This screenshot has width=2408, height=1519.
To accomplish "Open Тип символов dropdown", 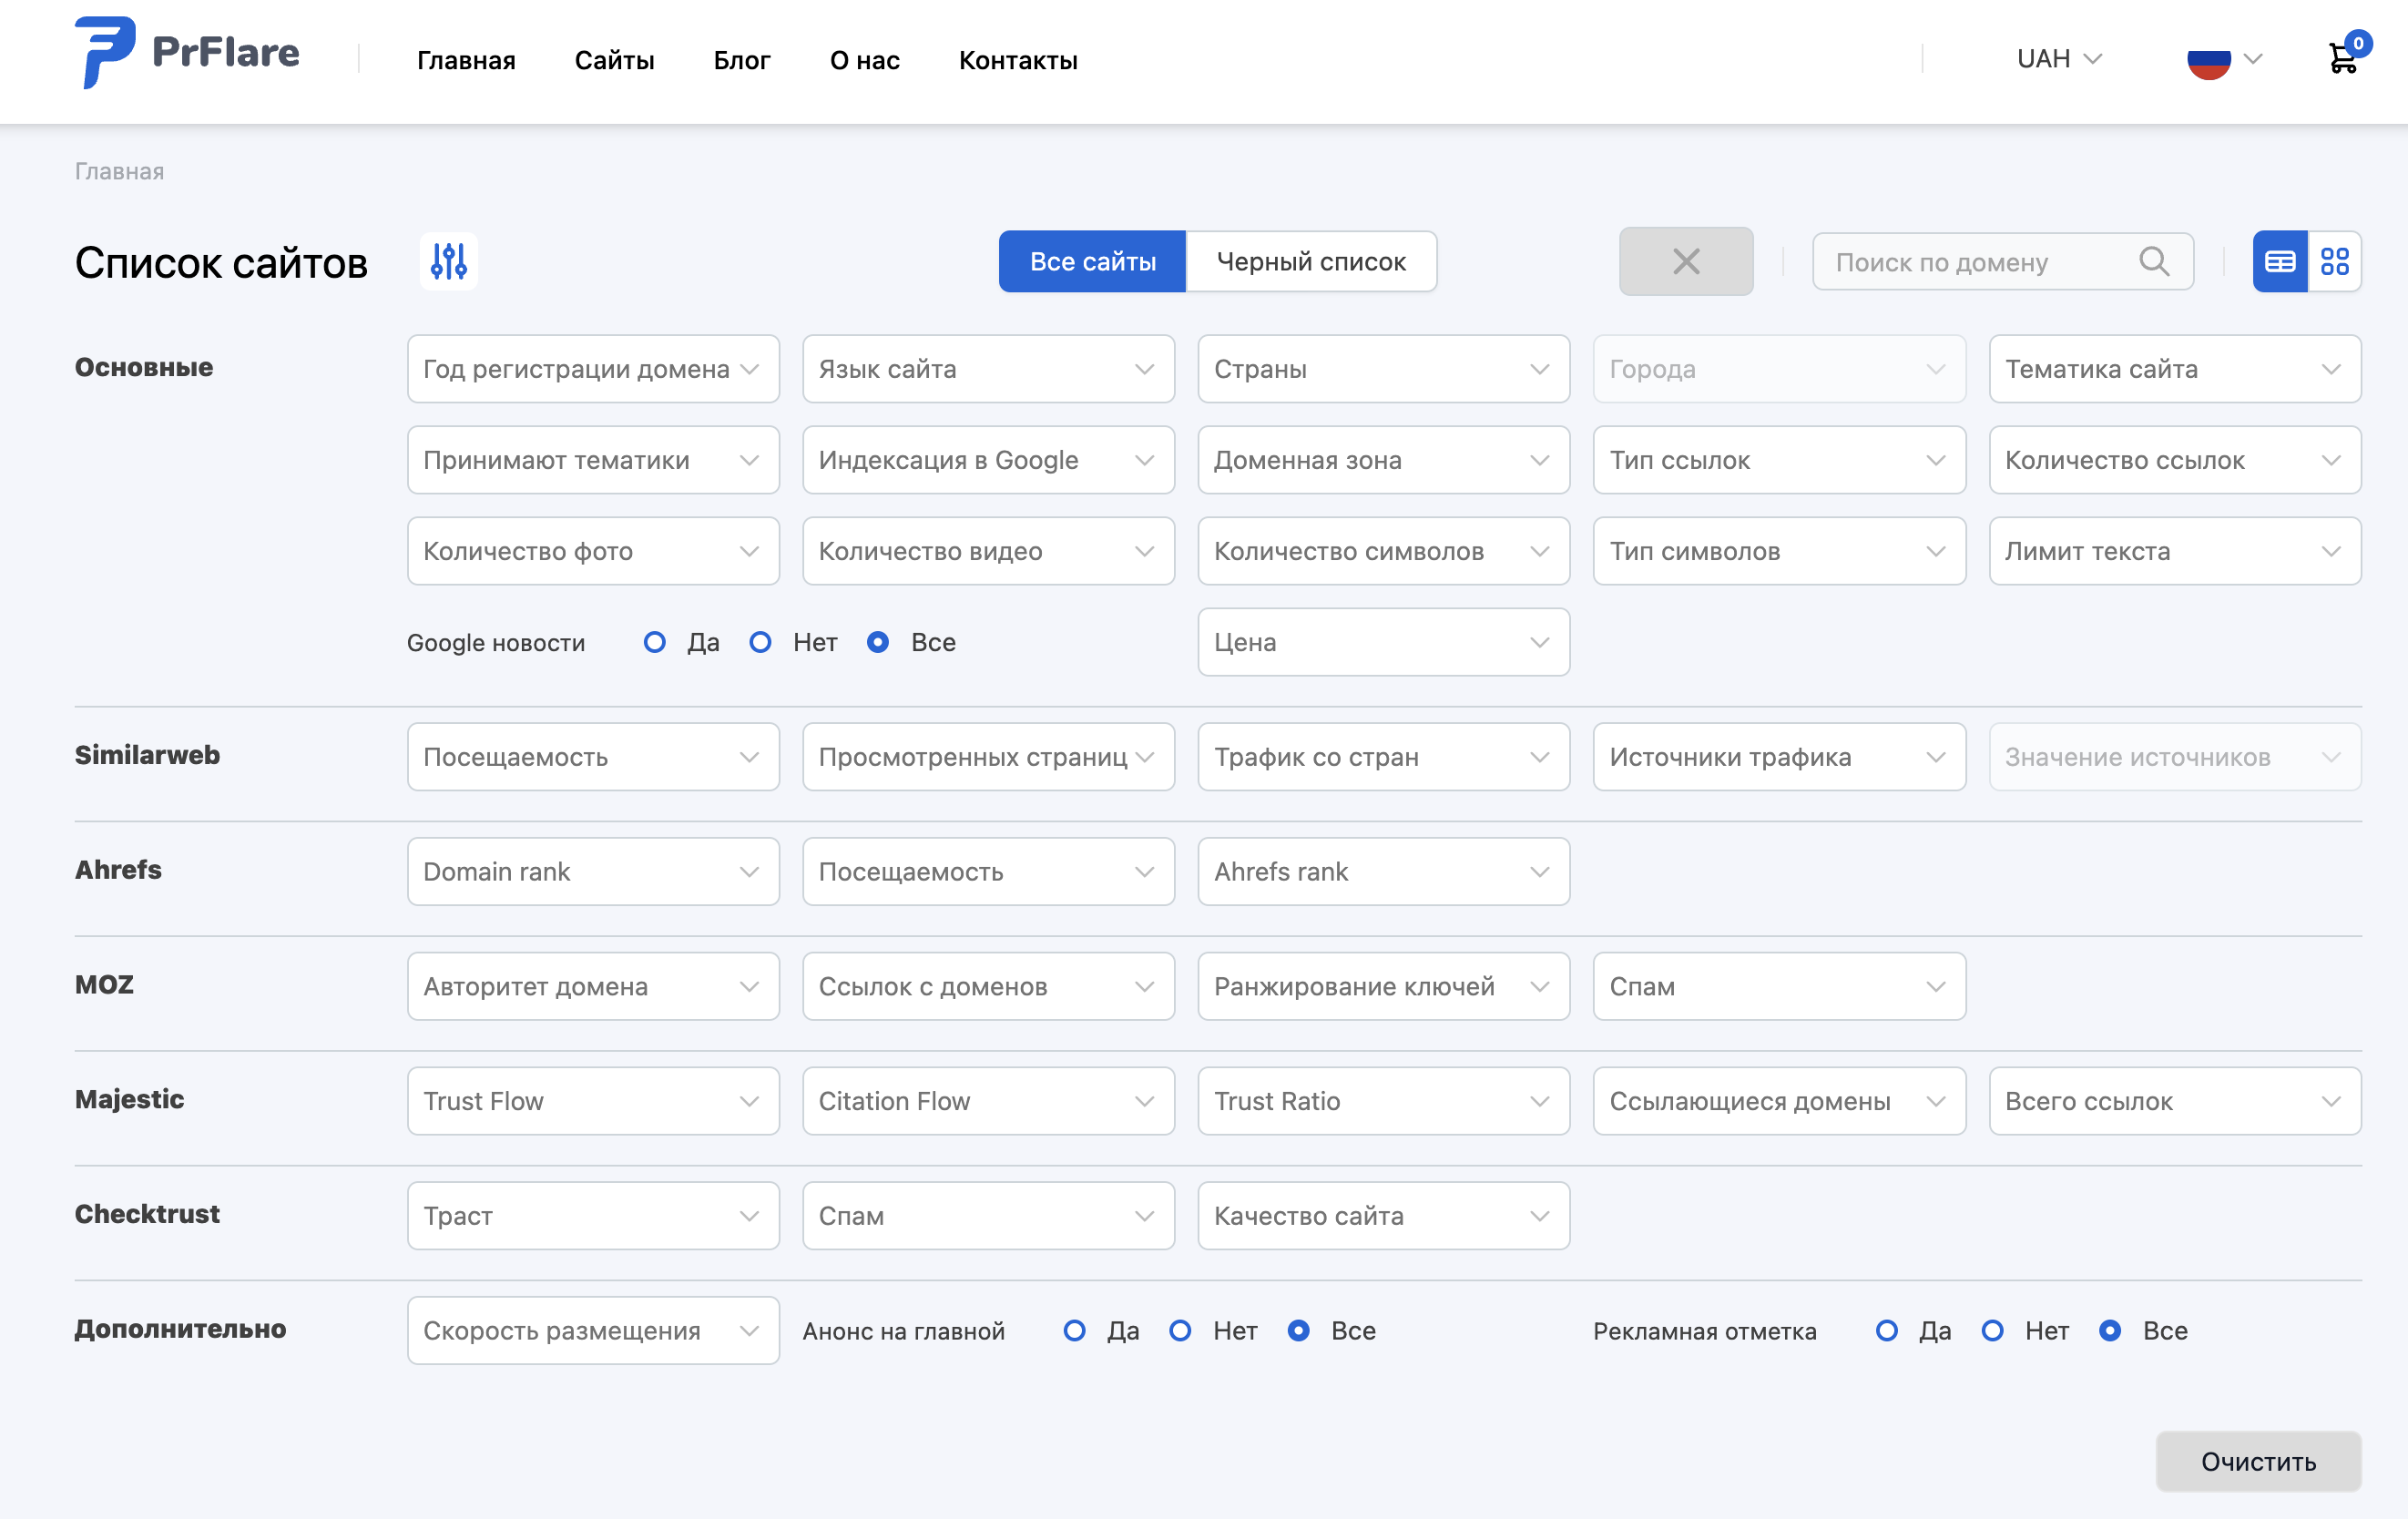I will click(1779, 551).
